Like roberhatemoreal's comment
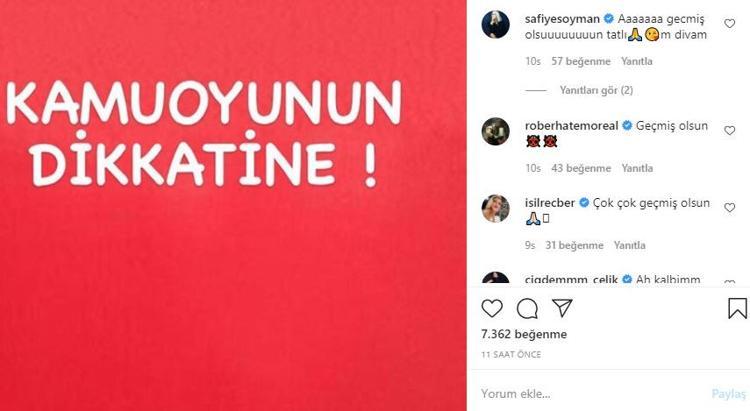Viewport: 750px width, 411px height. coord(729,131)
